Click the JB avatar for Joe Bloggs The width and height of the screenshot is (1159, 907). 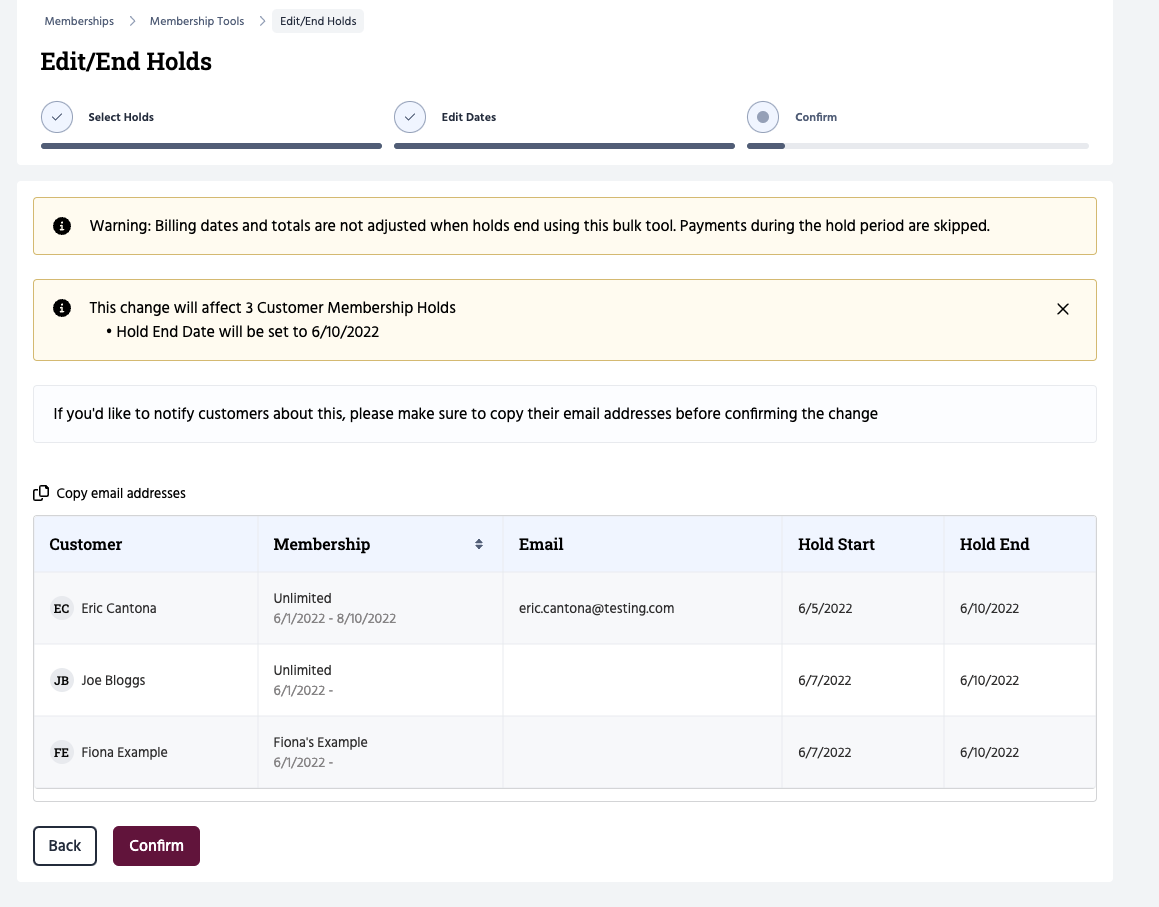(62, 680)
